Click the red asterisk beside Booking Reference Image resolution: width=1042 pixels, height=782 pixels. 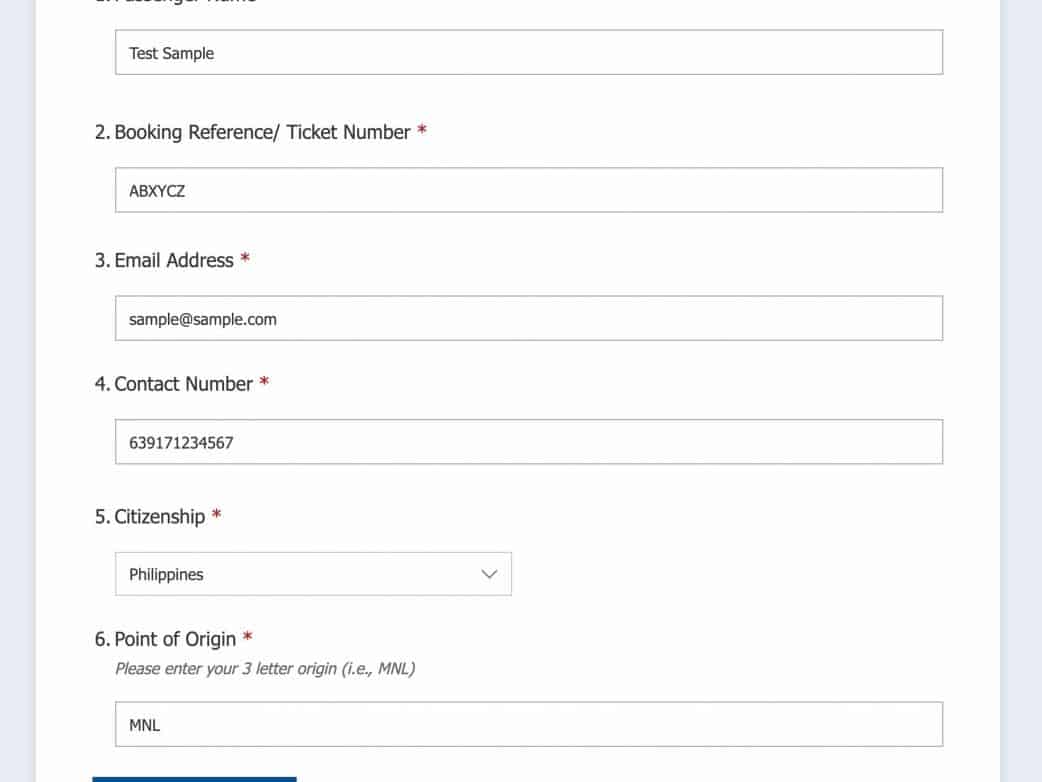tap(422, 132)
